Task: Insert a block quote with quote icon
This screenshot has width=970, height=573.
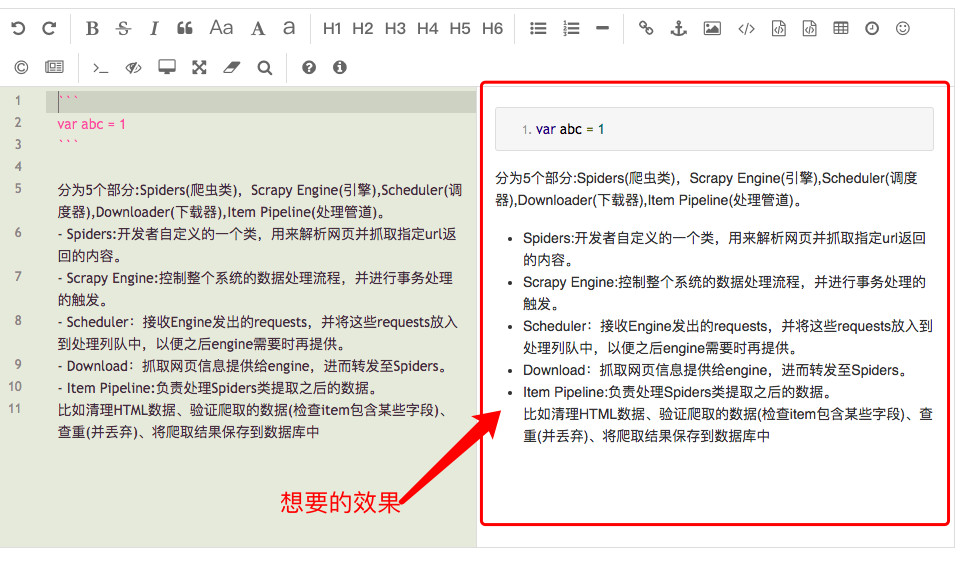Action: pos(184,28)
